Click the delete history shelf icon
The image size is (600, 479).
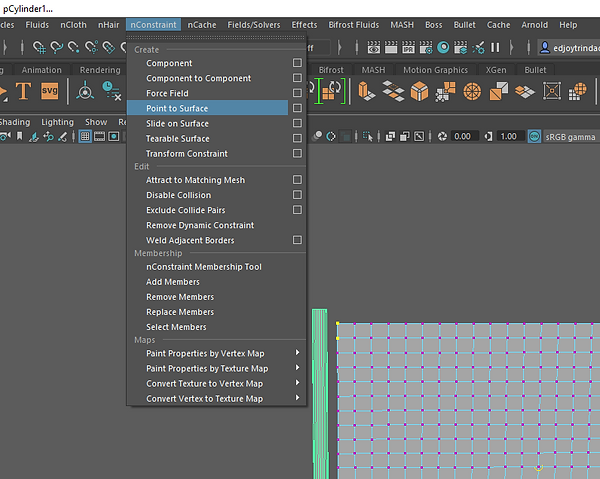click(x=111, y=91)
